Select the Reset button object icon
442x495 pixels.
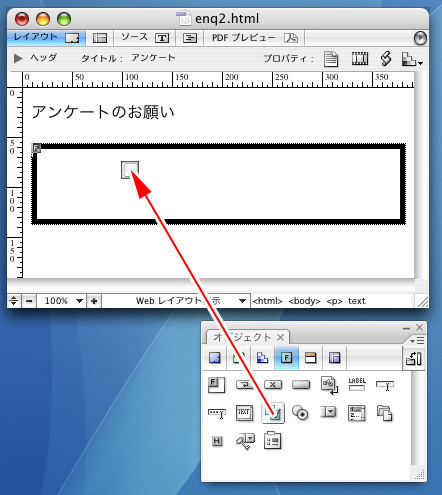(273, 385)
